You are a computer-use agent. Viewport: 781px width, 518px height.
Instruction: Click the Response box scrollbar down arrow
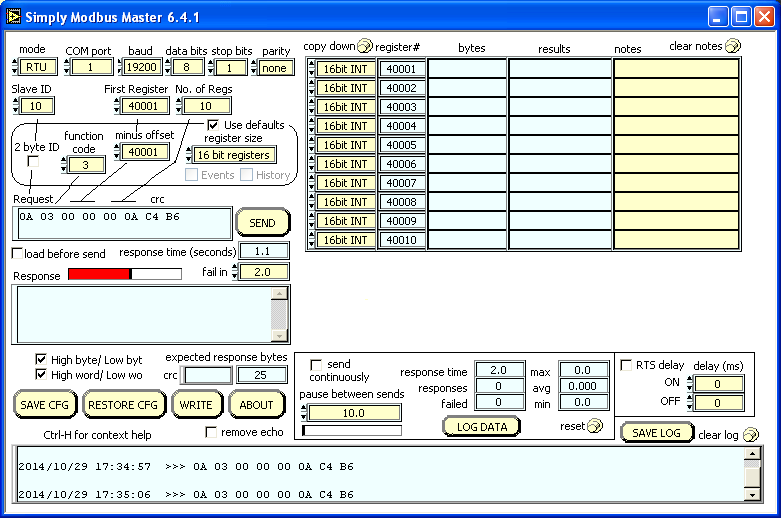[279, 336]
